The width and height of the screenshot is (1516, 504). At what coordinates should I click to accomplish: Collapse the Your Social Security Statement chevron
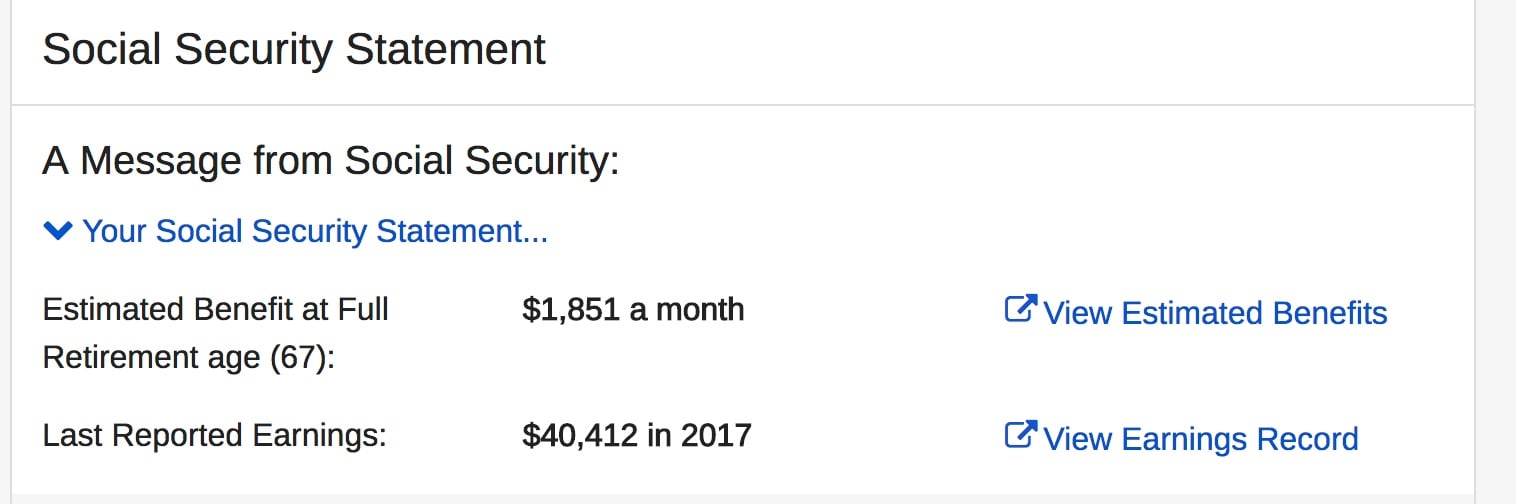click(x=59, y=231)
